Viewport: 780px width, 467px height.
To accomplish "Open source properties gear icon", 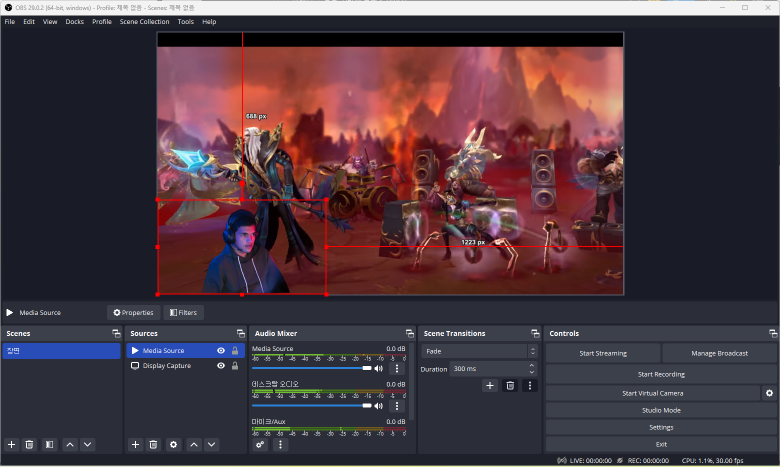I will click(173, 445).
